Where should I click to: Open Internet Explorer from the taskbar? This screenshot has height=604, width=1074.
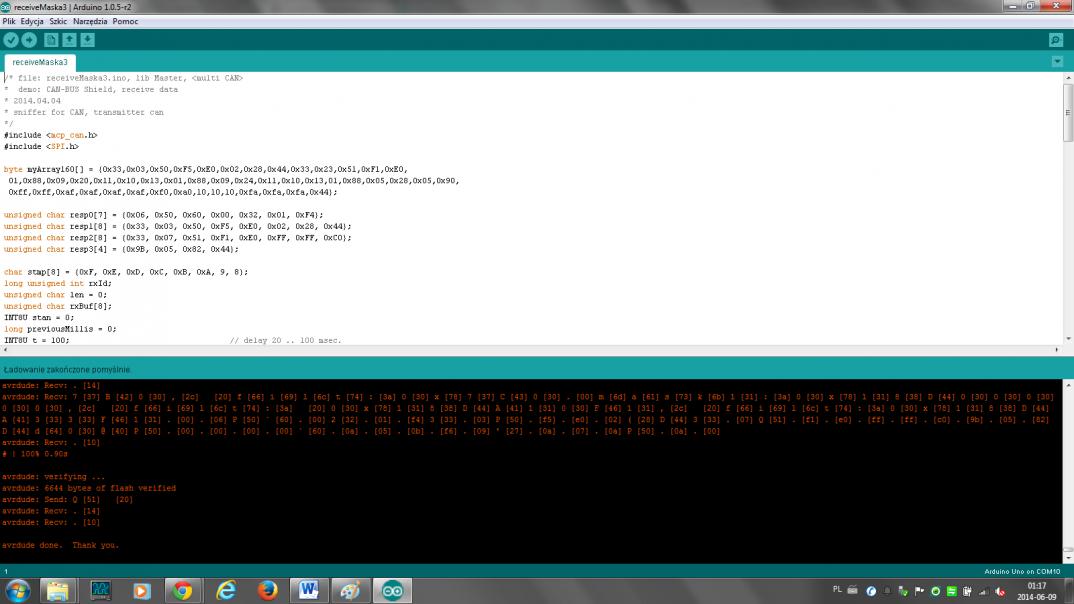(x=224, y=590)
